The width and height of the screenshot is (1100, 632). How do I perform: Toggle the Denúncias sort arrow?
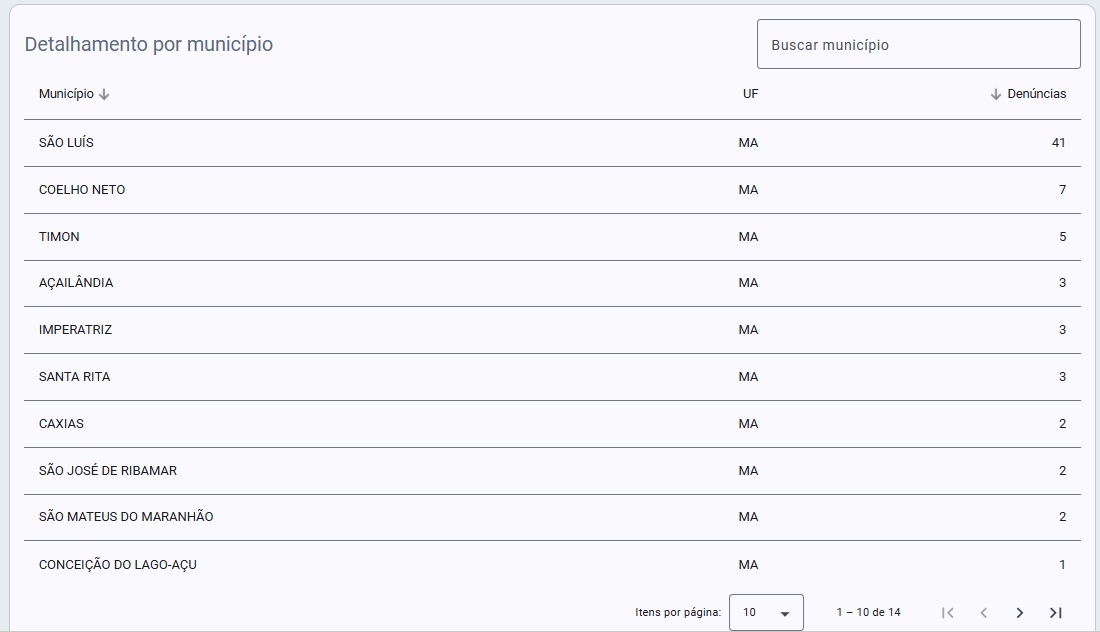995,94
